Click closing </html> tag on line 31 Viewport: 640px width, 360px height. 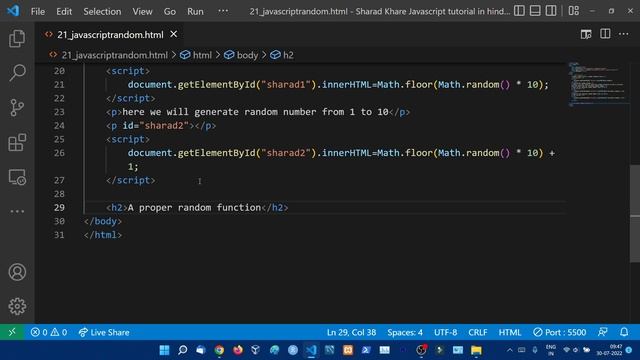(103, 235)
